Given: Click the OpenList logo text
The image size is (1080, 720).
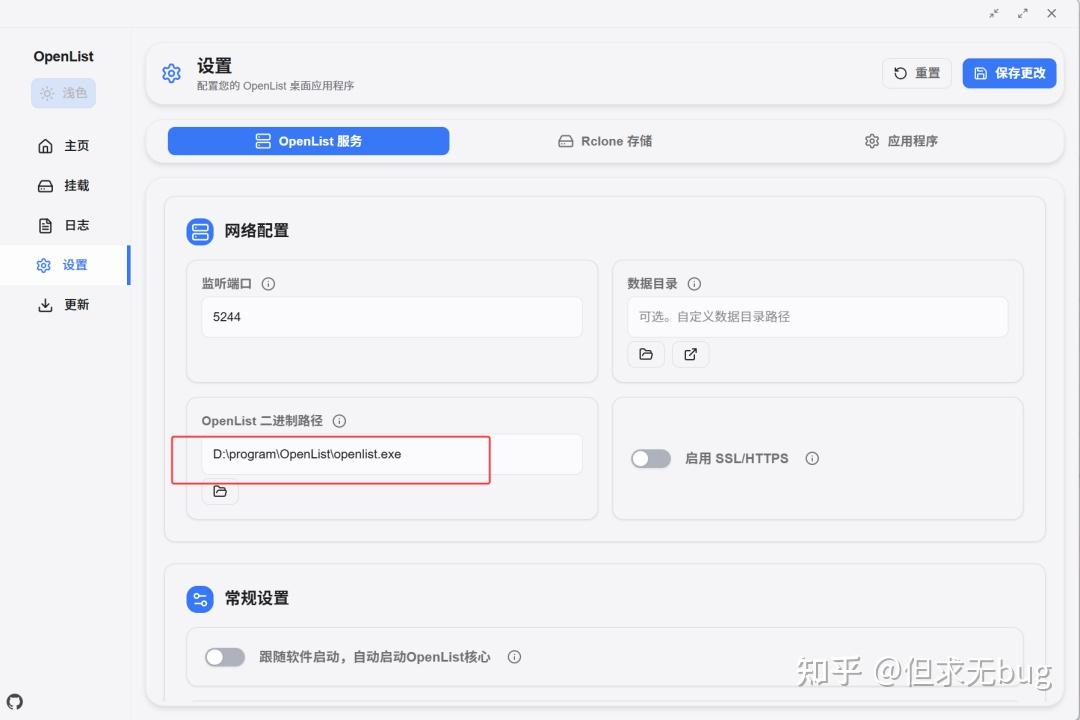Looking at the screenshot, I should pyautogui.click(x=63, y=56).
